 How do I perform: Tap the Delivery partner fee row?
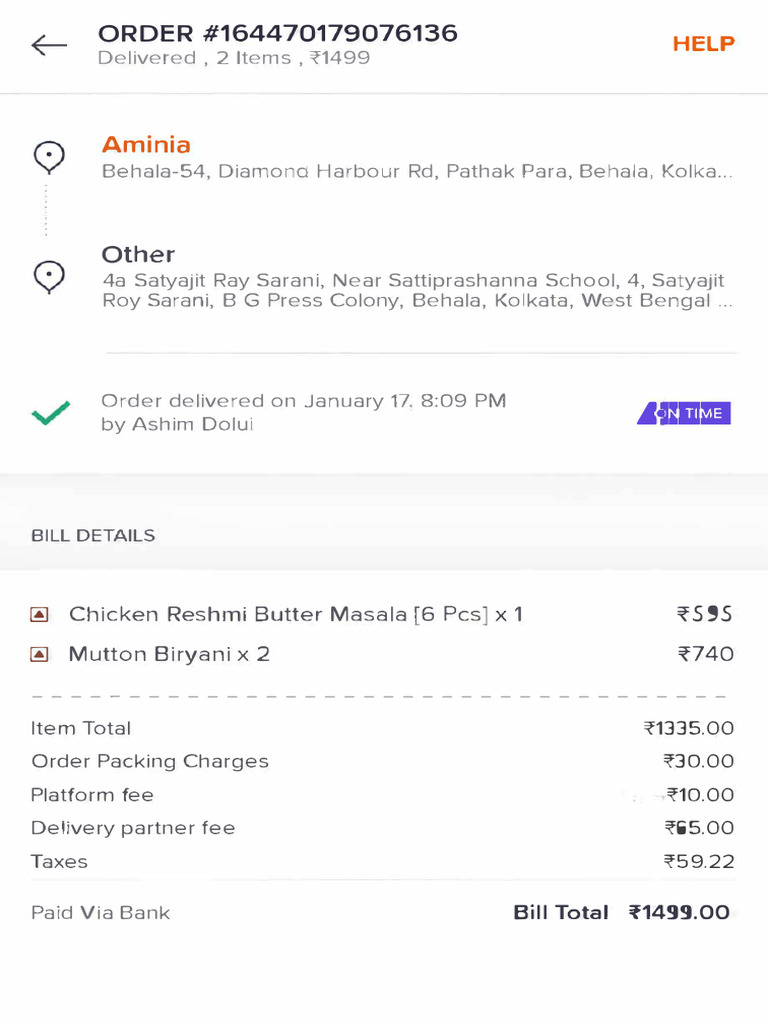point(133,828)
